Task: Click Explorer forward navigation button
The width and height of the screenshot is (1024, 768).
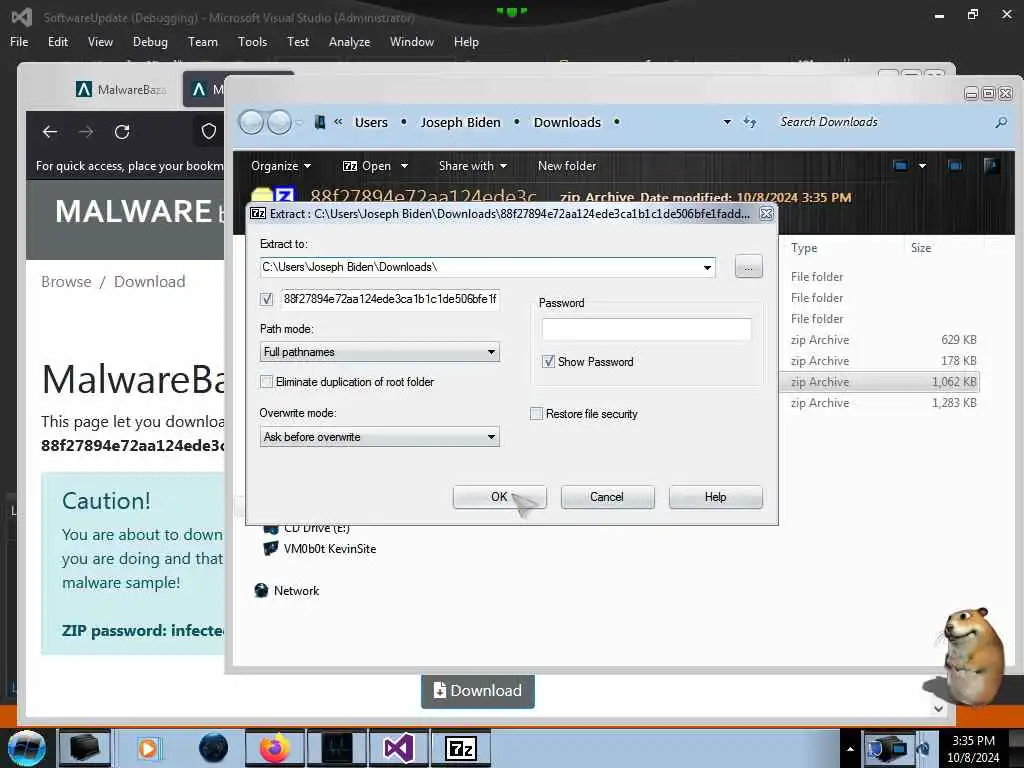Action: pos(280,122)
